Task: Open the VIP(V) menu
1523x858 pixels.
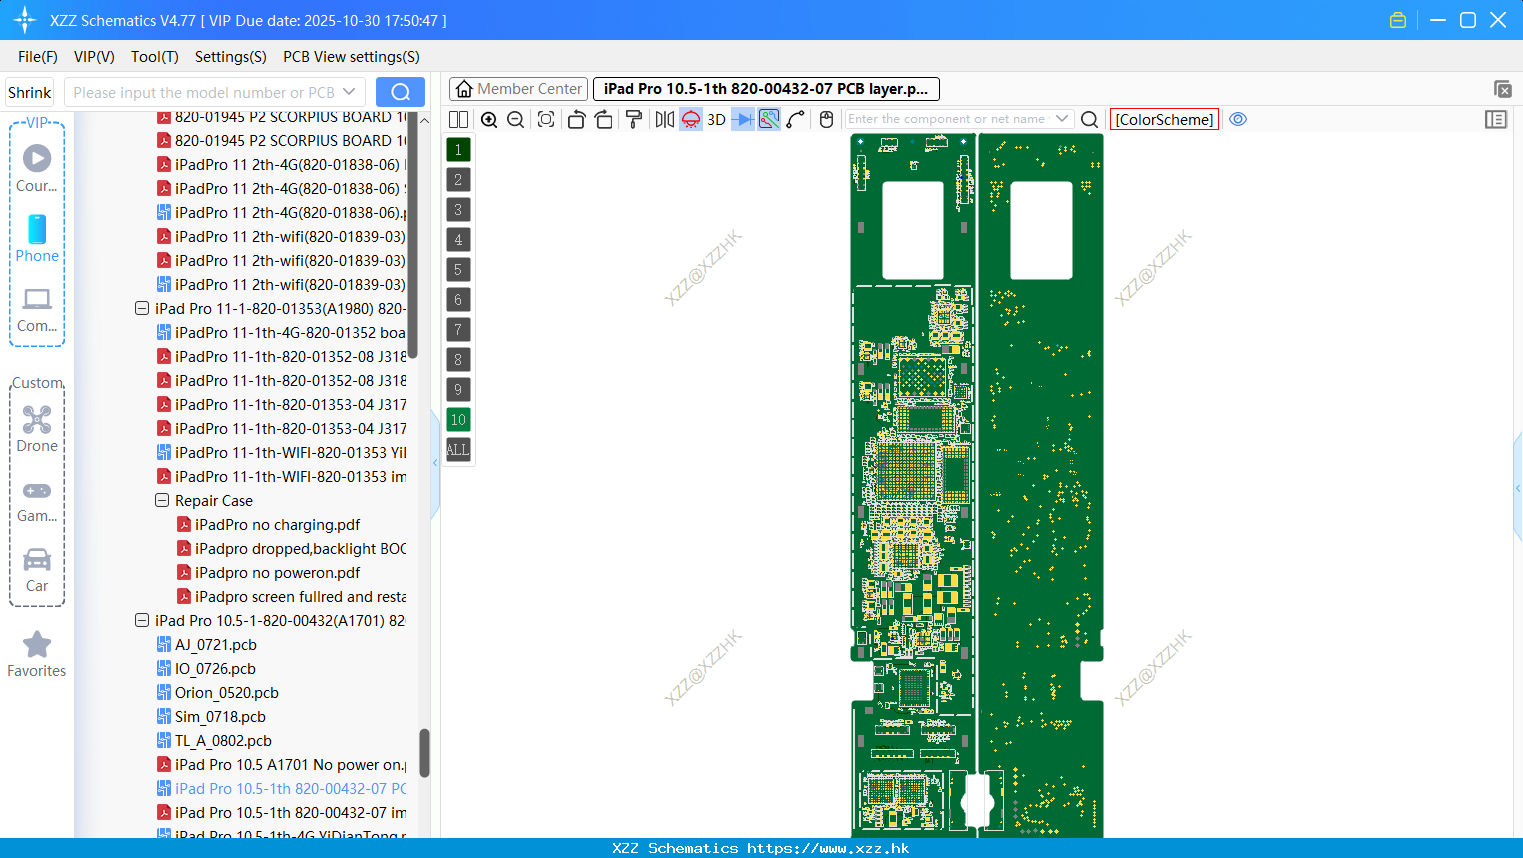Action: 94,57
